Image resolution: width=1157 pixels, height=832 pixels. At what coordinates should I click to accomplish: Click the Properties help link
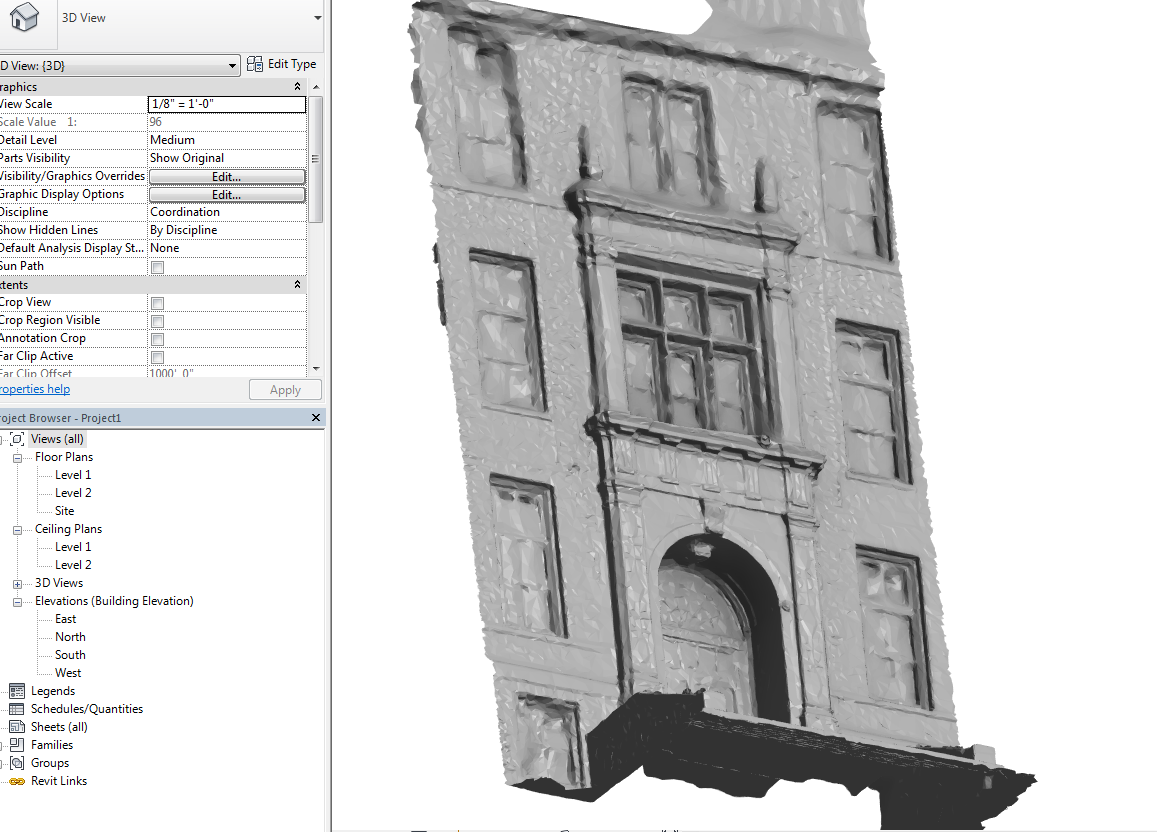click(34, 388)
